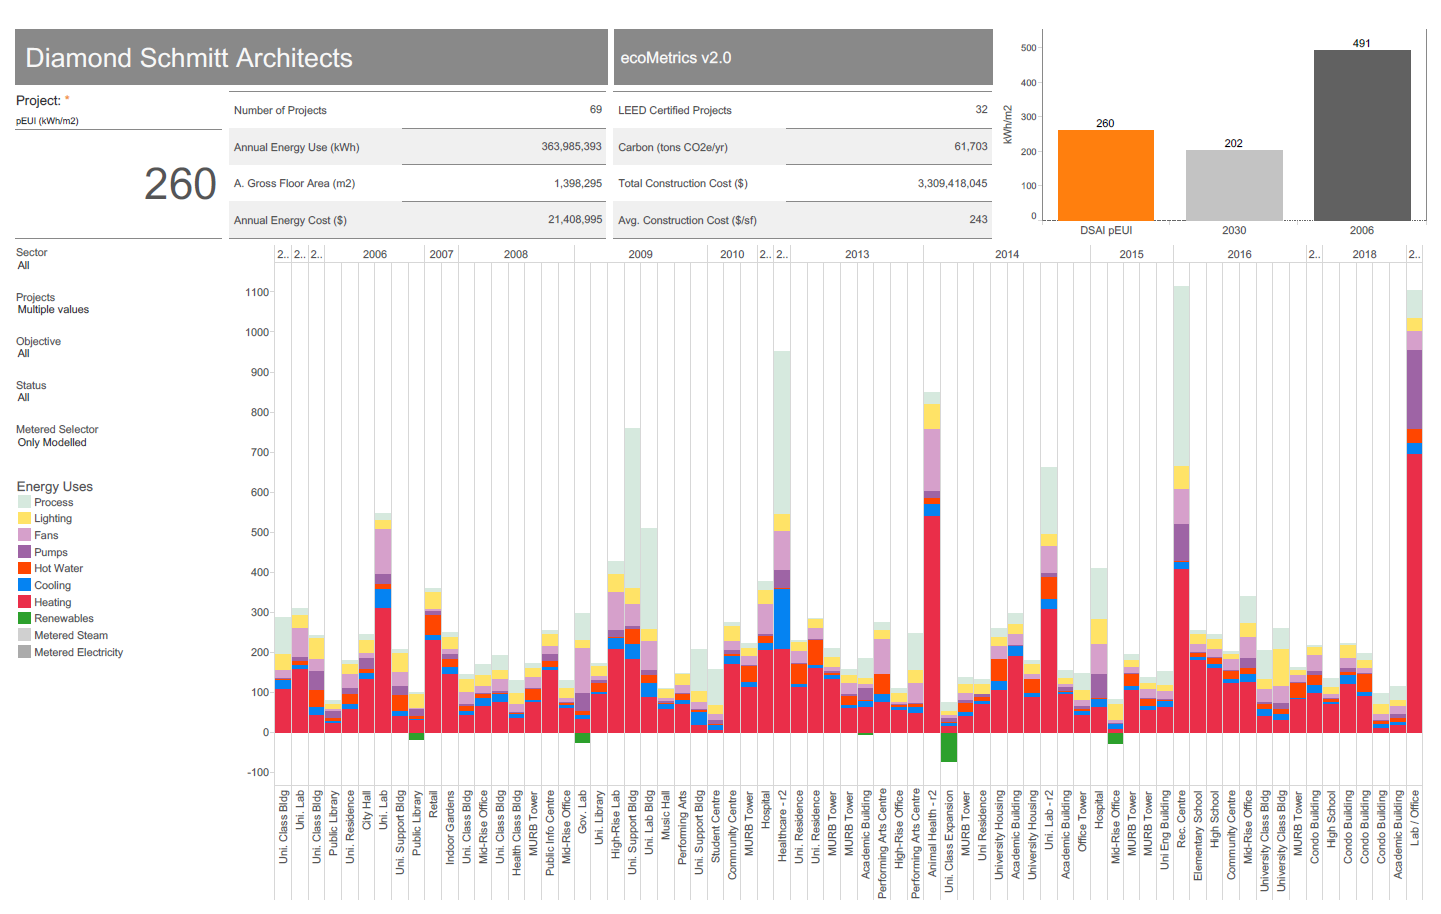The image size is (1441, 914).
Task: Click the Uni. Class Expansion negative green bar
Action: coord(949,747)
